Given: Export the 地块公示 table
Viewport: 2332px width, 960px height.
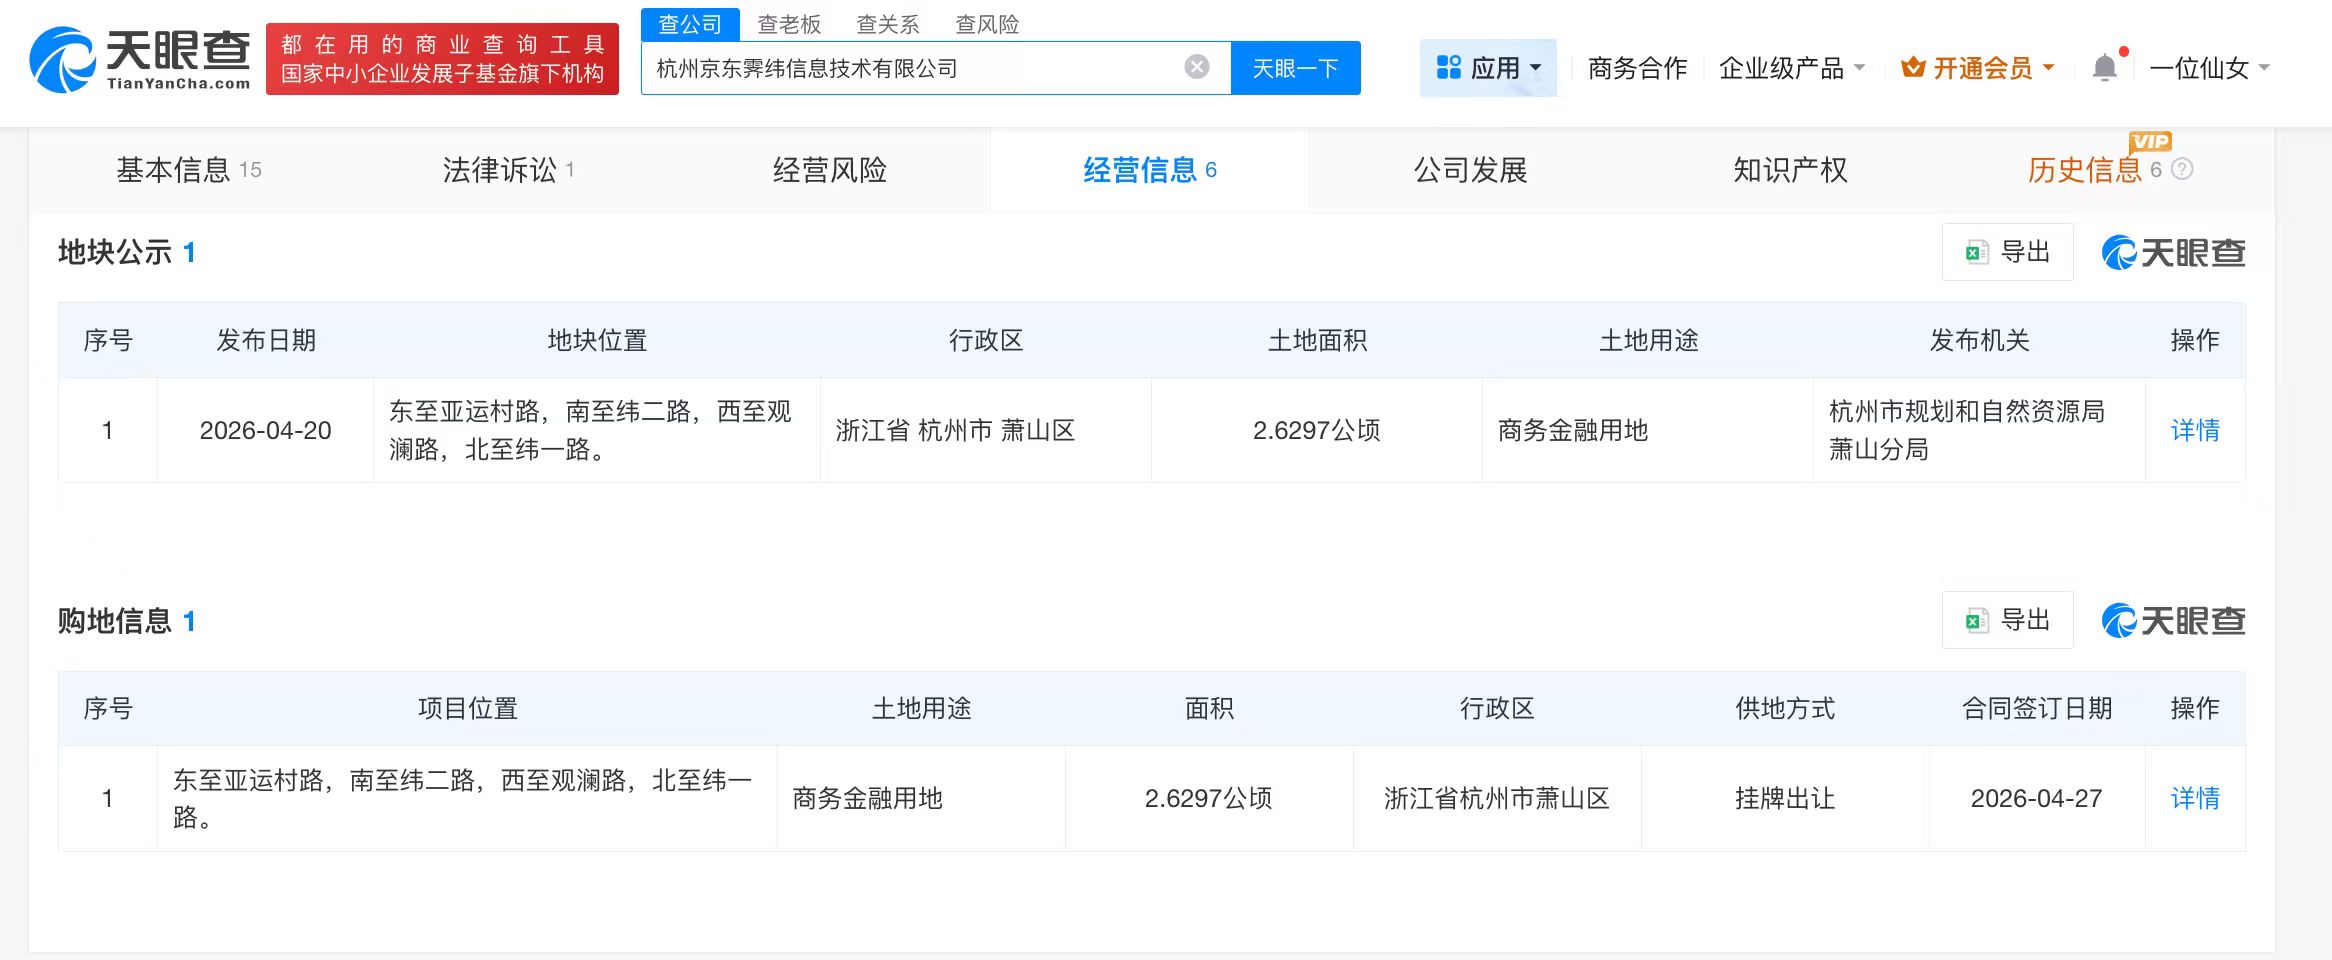Looking at the screenshot, I should pyautogui.click(x=2008, y=252).
